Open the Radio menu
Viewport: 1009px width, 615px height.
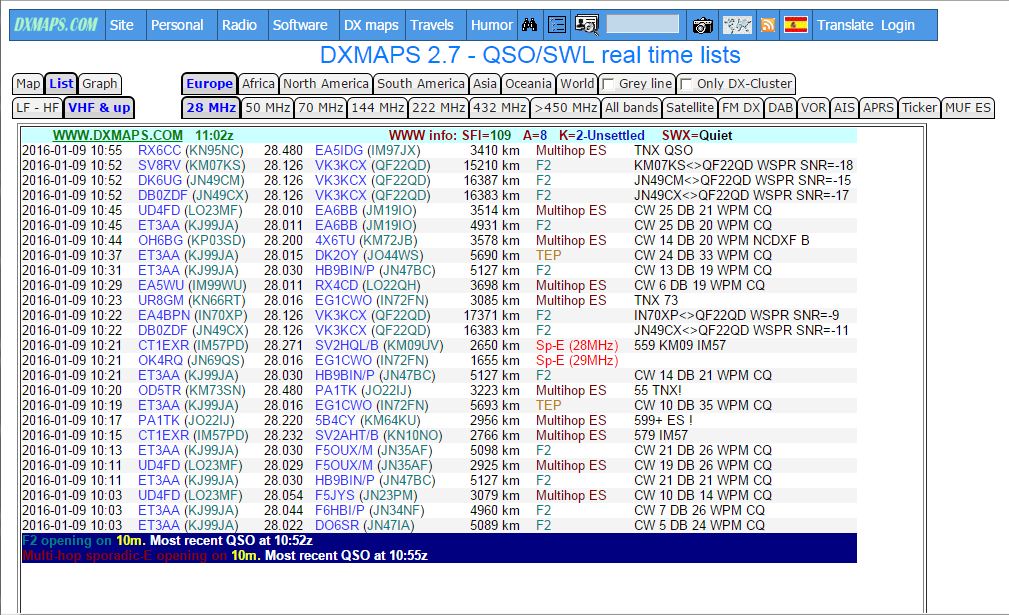[239, 25]
